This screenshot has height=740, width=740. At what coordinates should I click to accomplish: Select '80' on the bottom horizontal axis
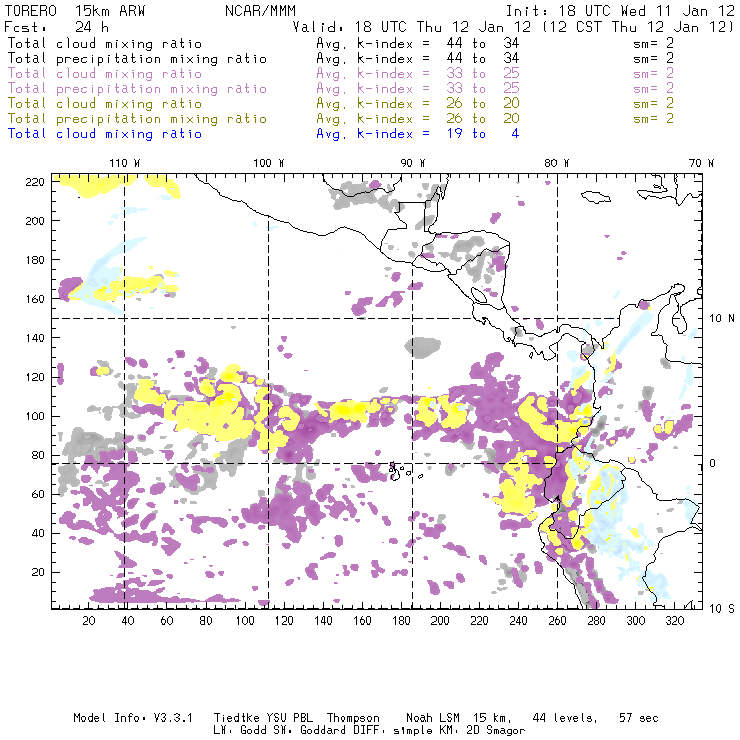pos(206,621)
